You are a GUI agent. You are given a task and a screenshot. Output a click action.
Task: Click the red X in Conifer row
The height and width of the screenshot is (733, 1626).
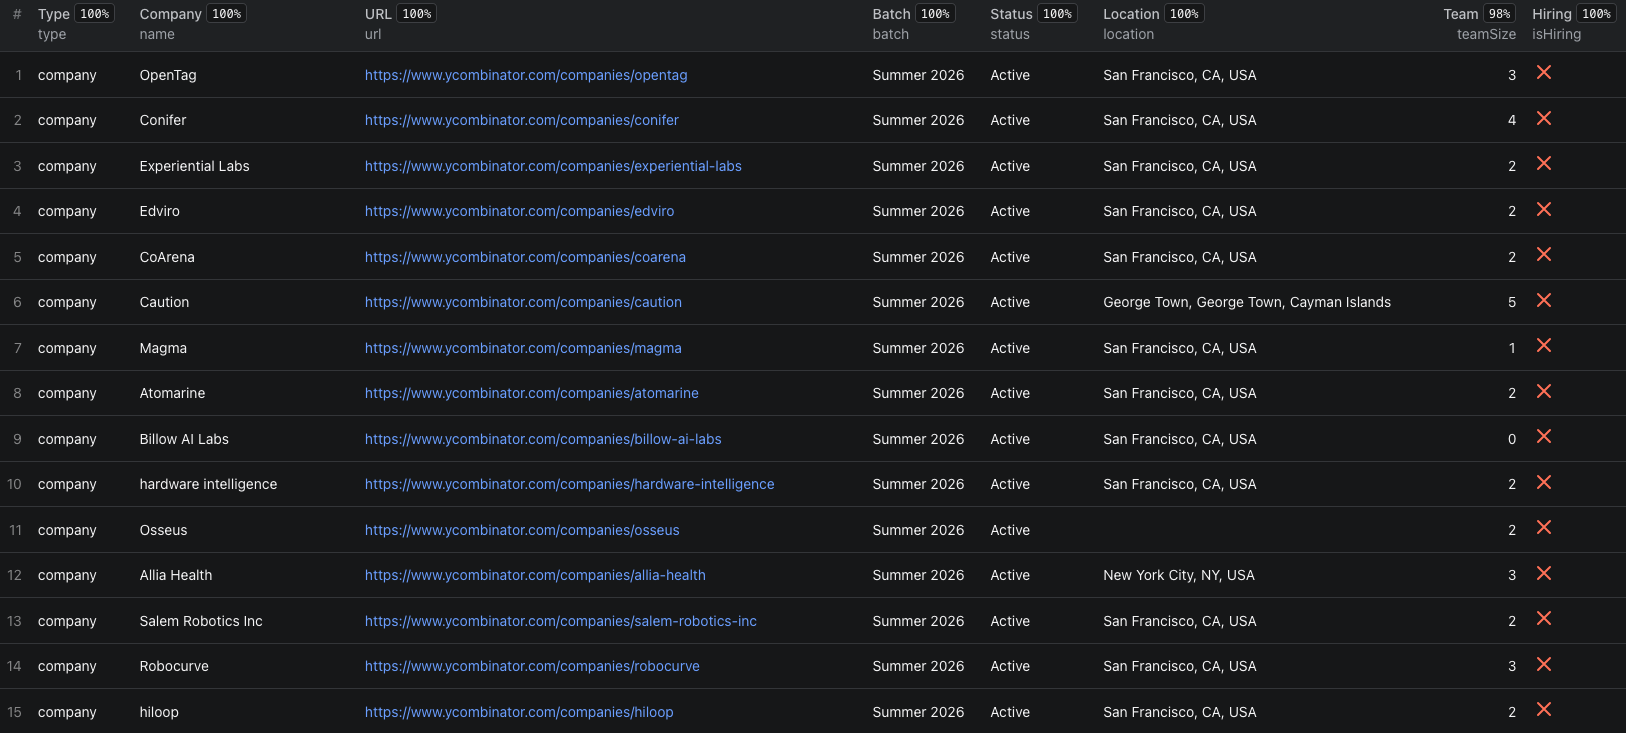pyautogui.click(x=1544, y=118)
